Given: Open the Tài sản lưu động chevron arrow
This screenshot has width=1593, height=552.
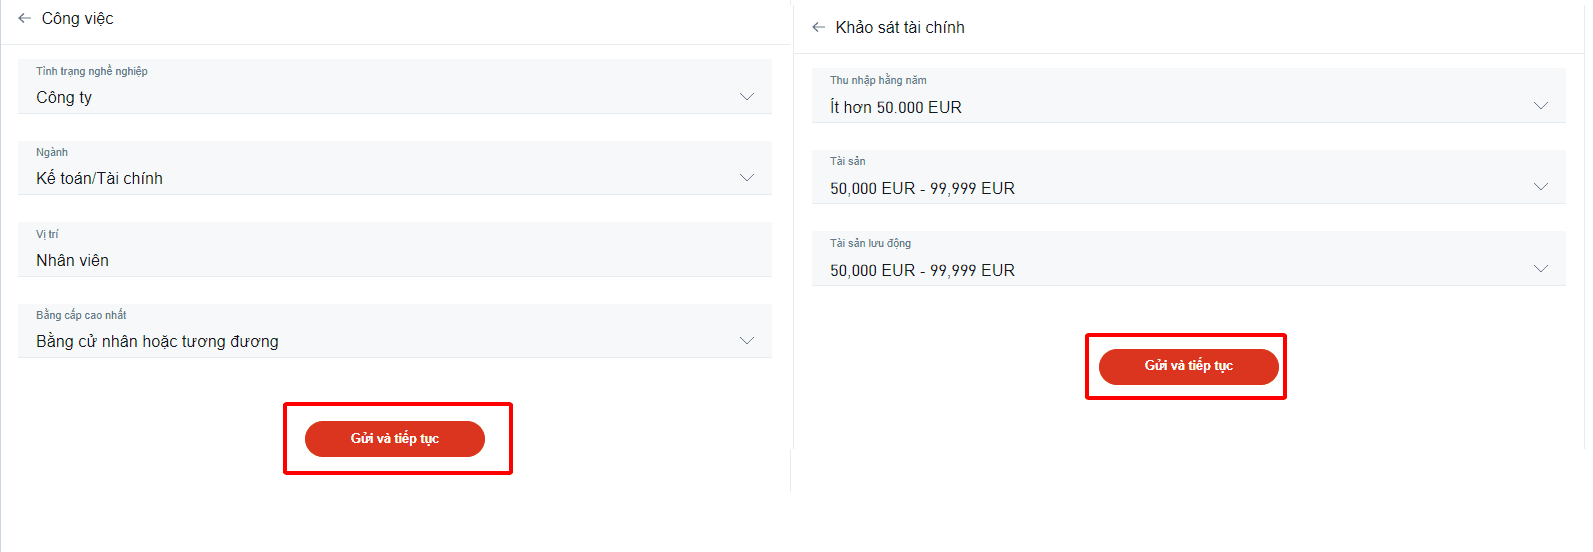Looking at the screenshot, I should point(1541,269).
